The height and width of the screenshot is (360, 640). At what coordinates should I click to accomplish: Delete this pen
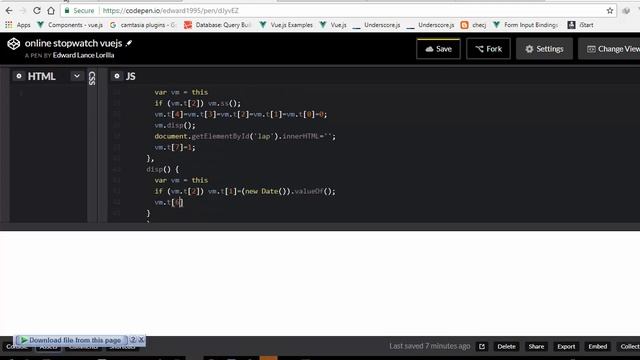(506, 347)
